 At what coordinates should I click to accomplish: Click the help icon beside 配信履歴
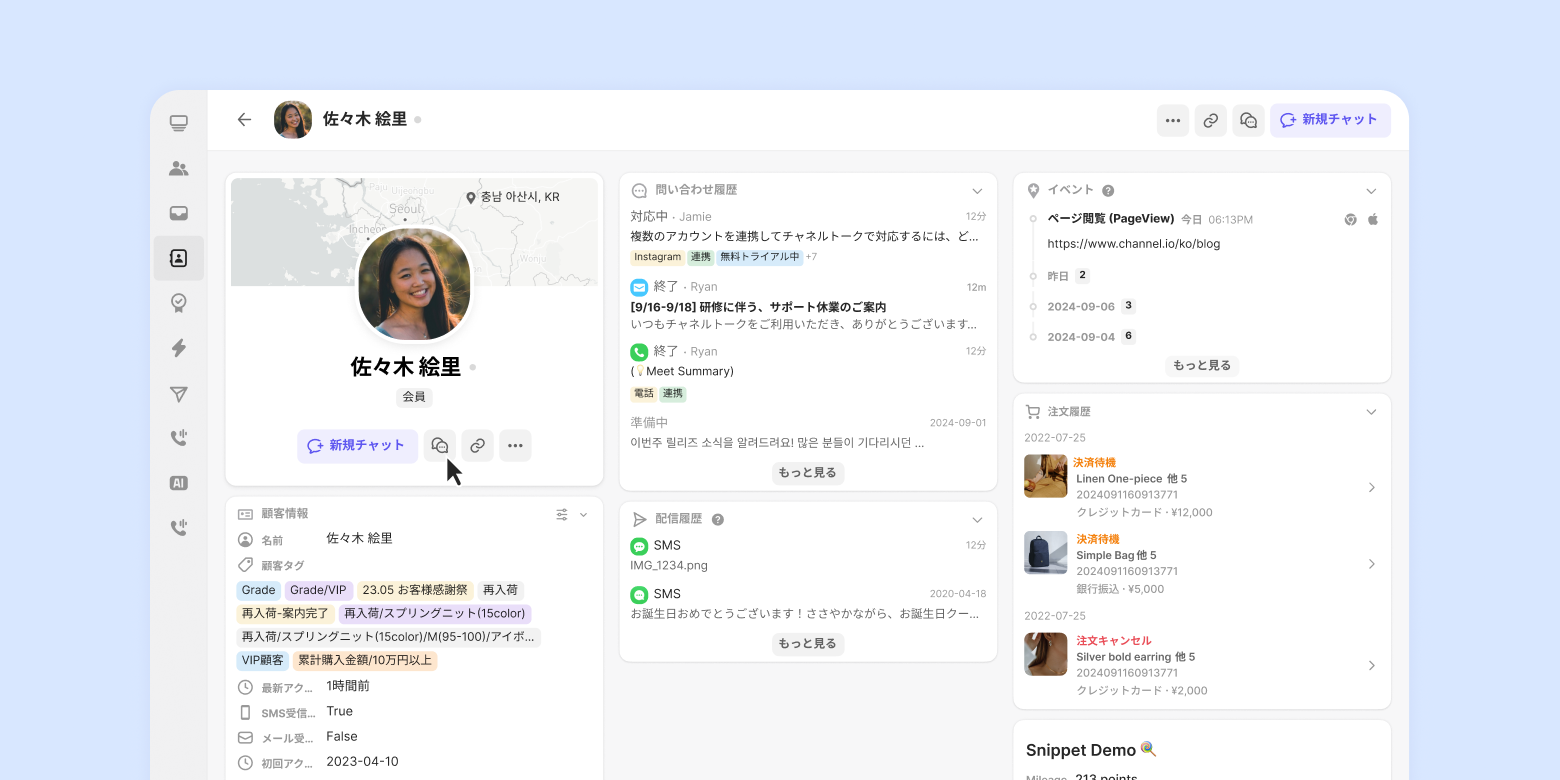[717, 520]
